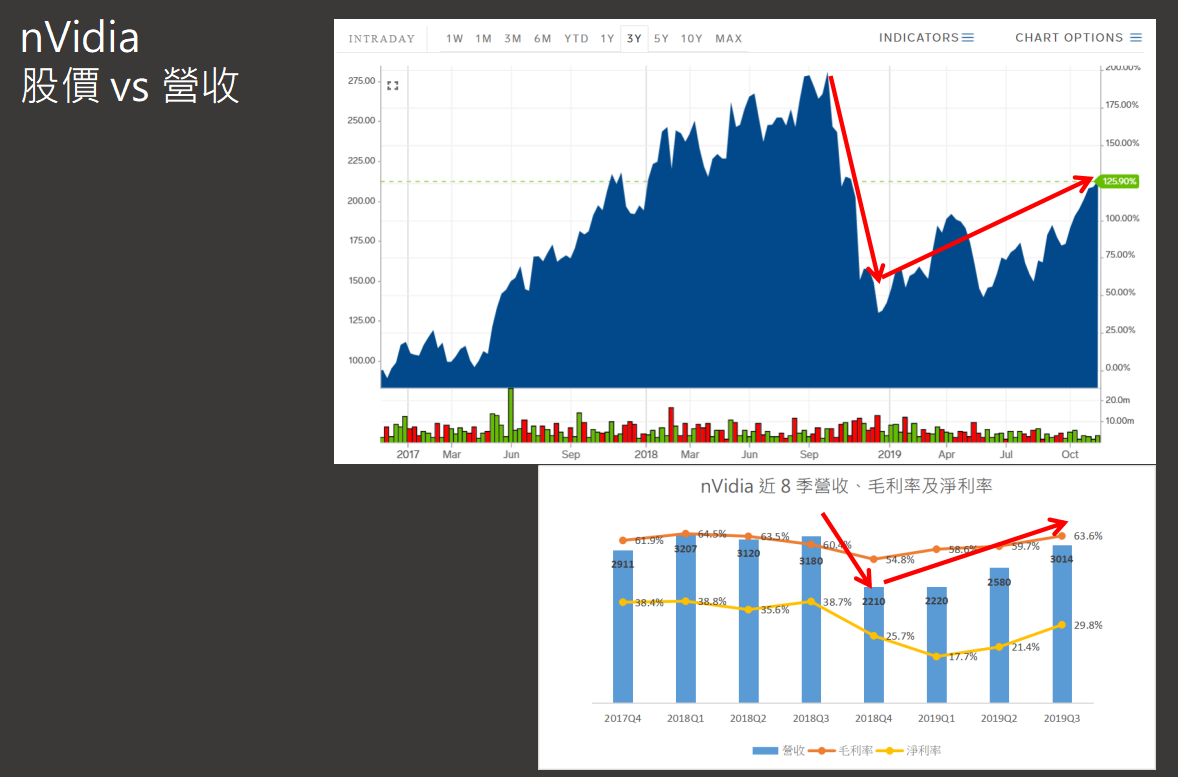
Task: Click the 275.00 price axis label
Action: point(361,80)
